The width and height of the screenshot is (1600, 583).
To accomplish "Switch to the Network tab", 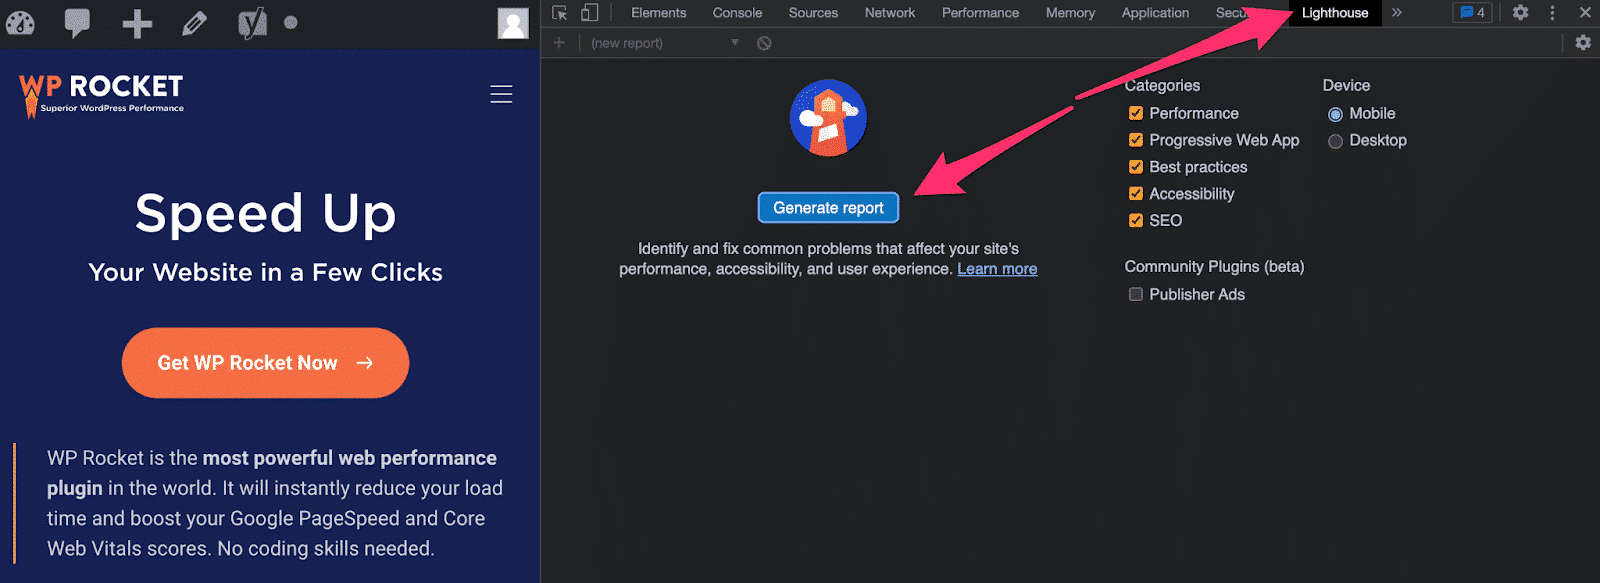I will point(889,13).
